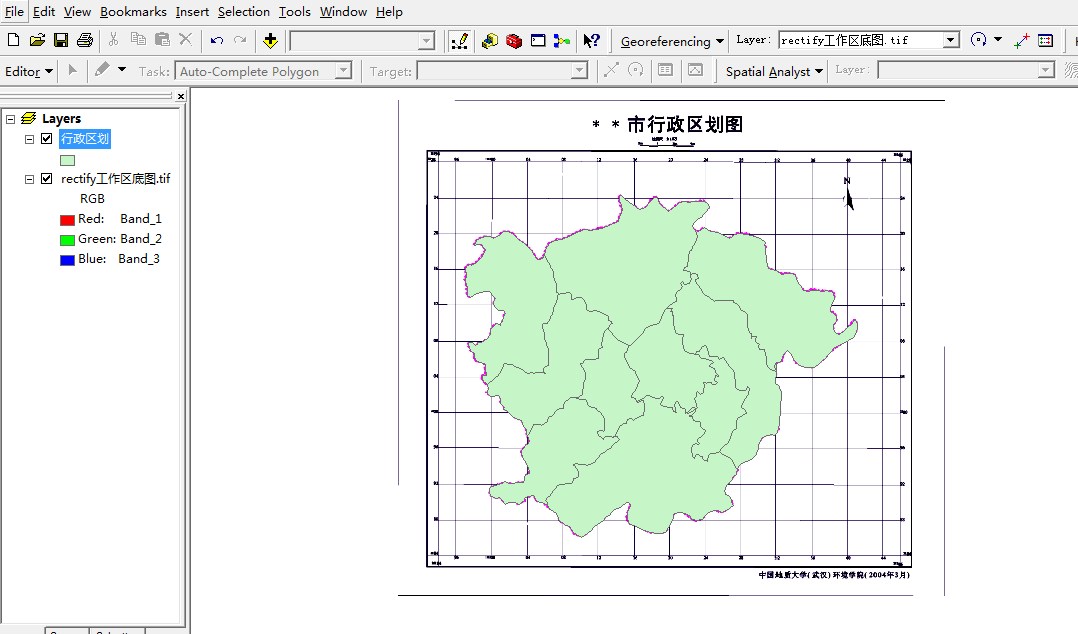The width and height of the screenshot is (1078, 634).
Task: Open the Georeferencing dropdown menu
Action: 672,41
